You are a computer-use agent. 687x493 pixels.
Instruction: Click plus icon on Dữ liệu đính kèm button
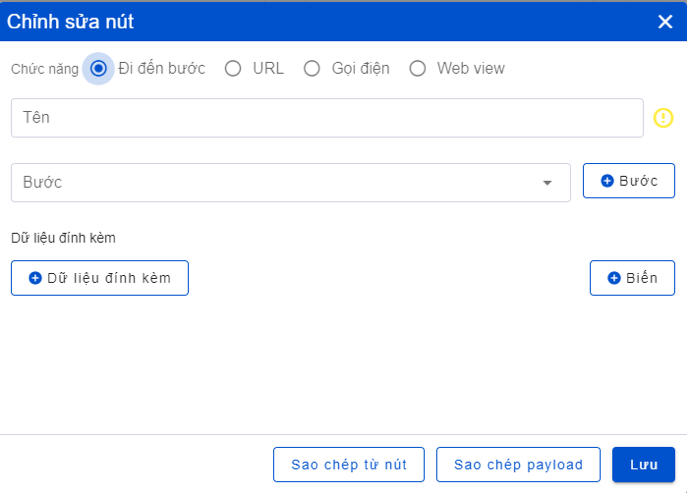[x=35, y=278]
